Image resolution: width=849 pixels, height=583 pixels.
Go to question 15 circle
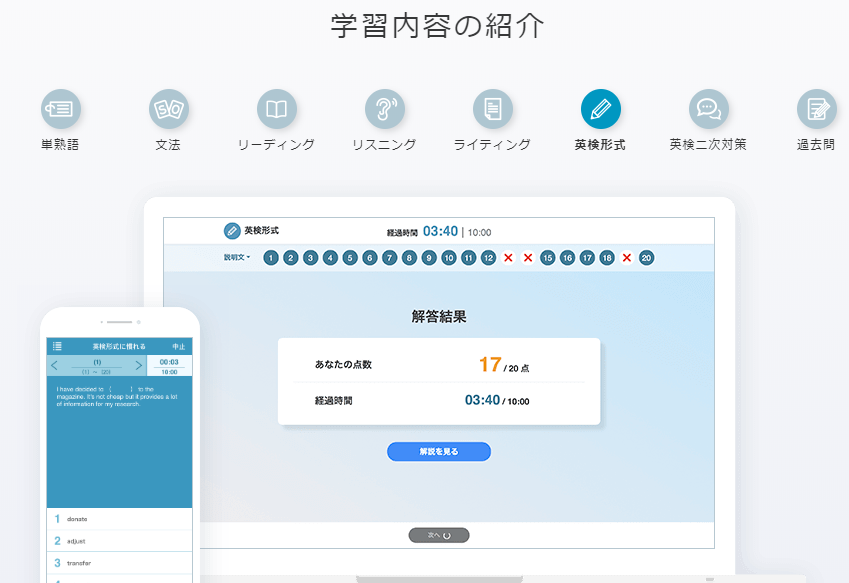pos(547,258)
